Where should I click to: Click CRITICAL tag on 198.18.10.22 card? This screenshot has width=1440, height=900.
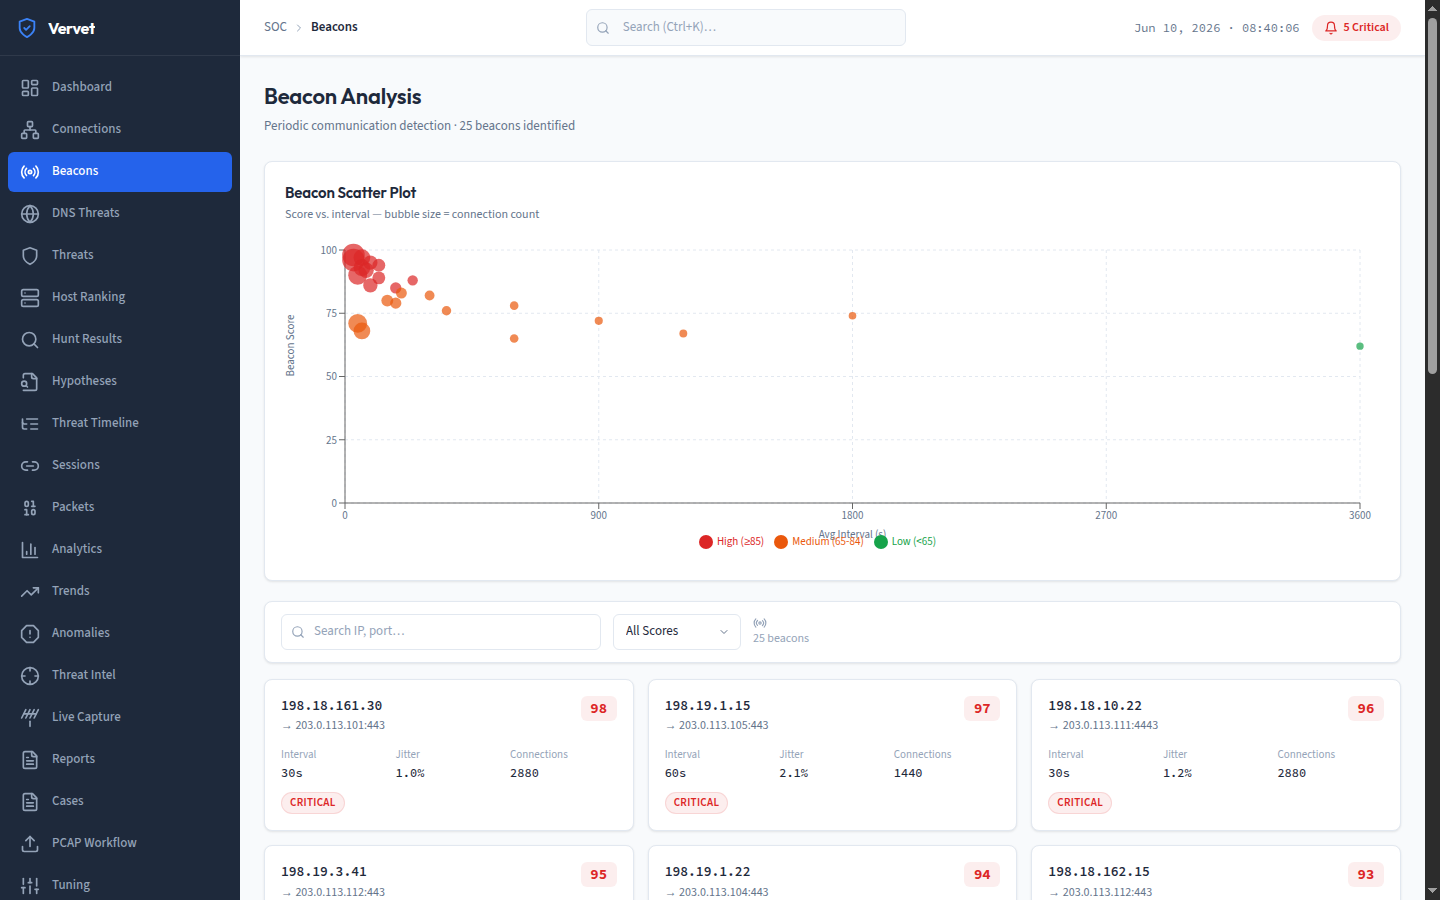[1080, 803]
